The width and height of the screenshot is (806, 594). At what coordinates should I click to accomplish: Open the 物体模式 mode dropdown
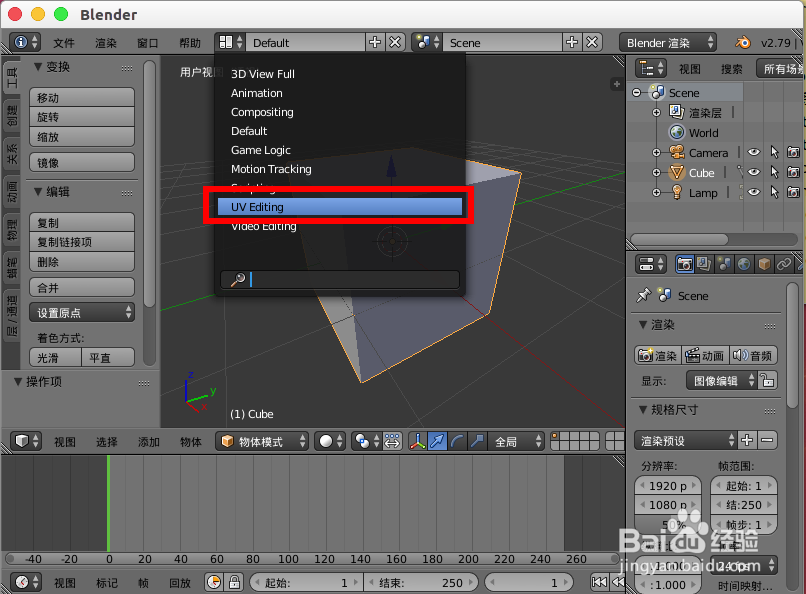click(262, 441)
